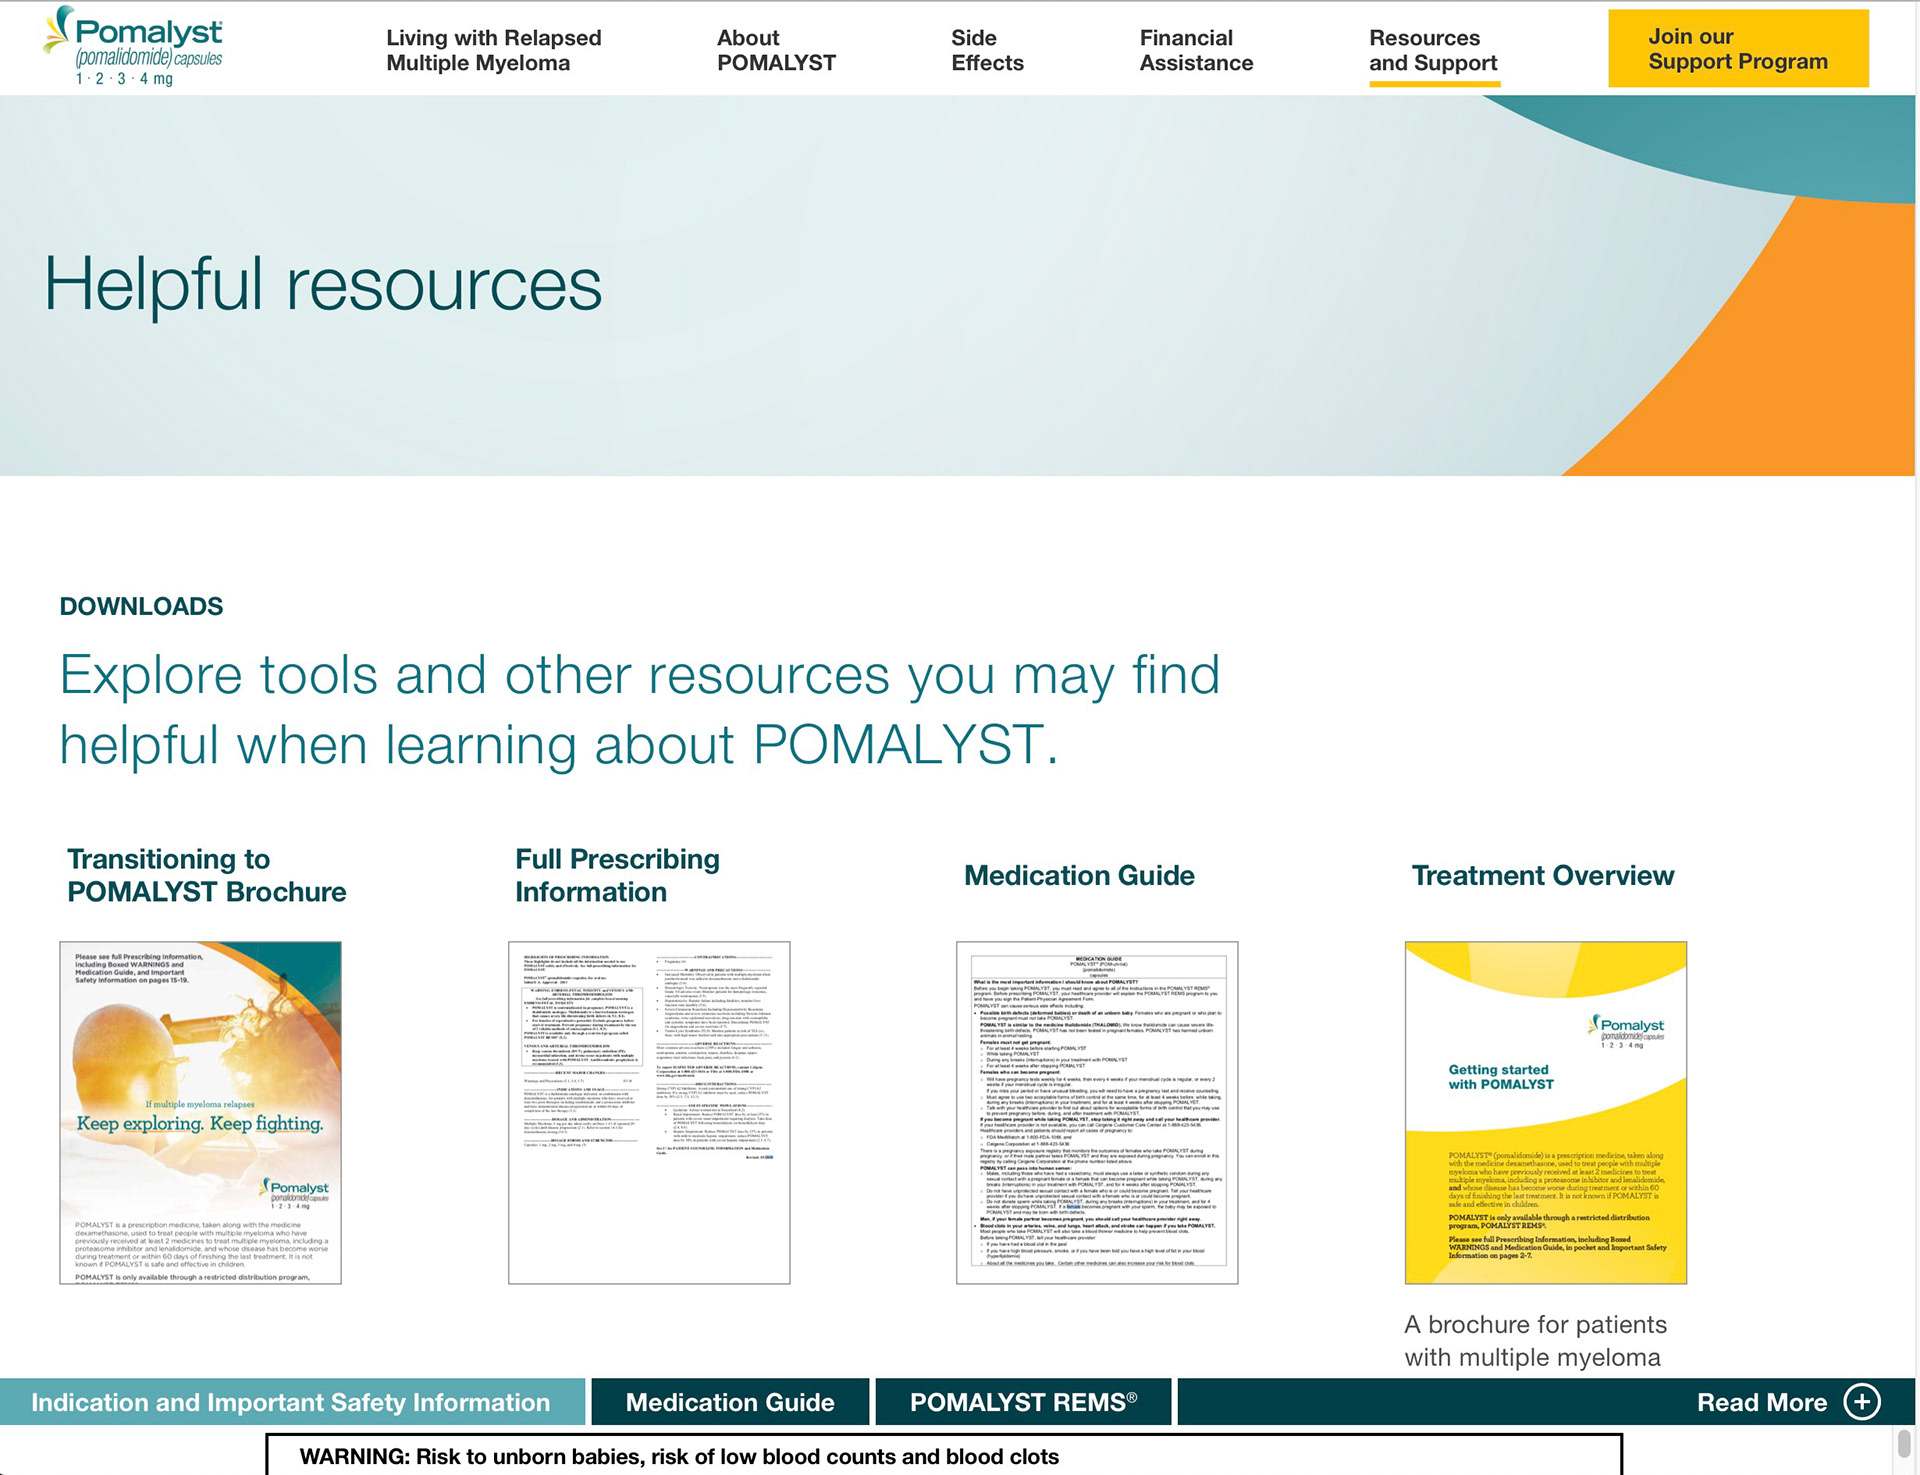The height and width of the screenshot is (1475, 1920).
Task: Click the scrollbar handle in the safety panel
Action: [x=1904, y=1444]
